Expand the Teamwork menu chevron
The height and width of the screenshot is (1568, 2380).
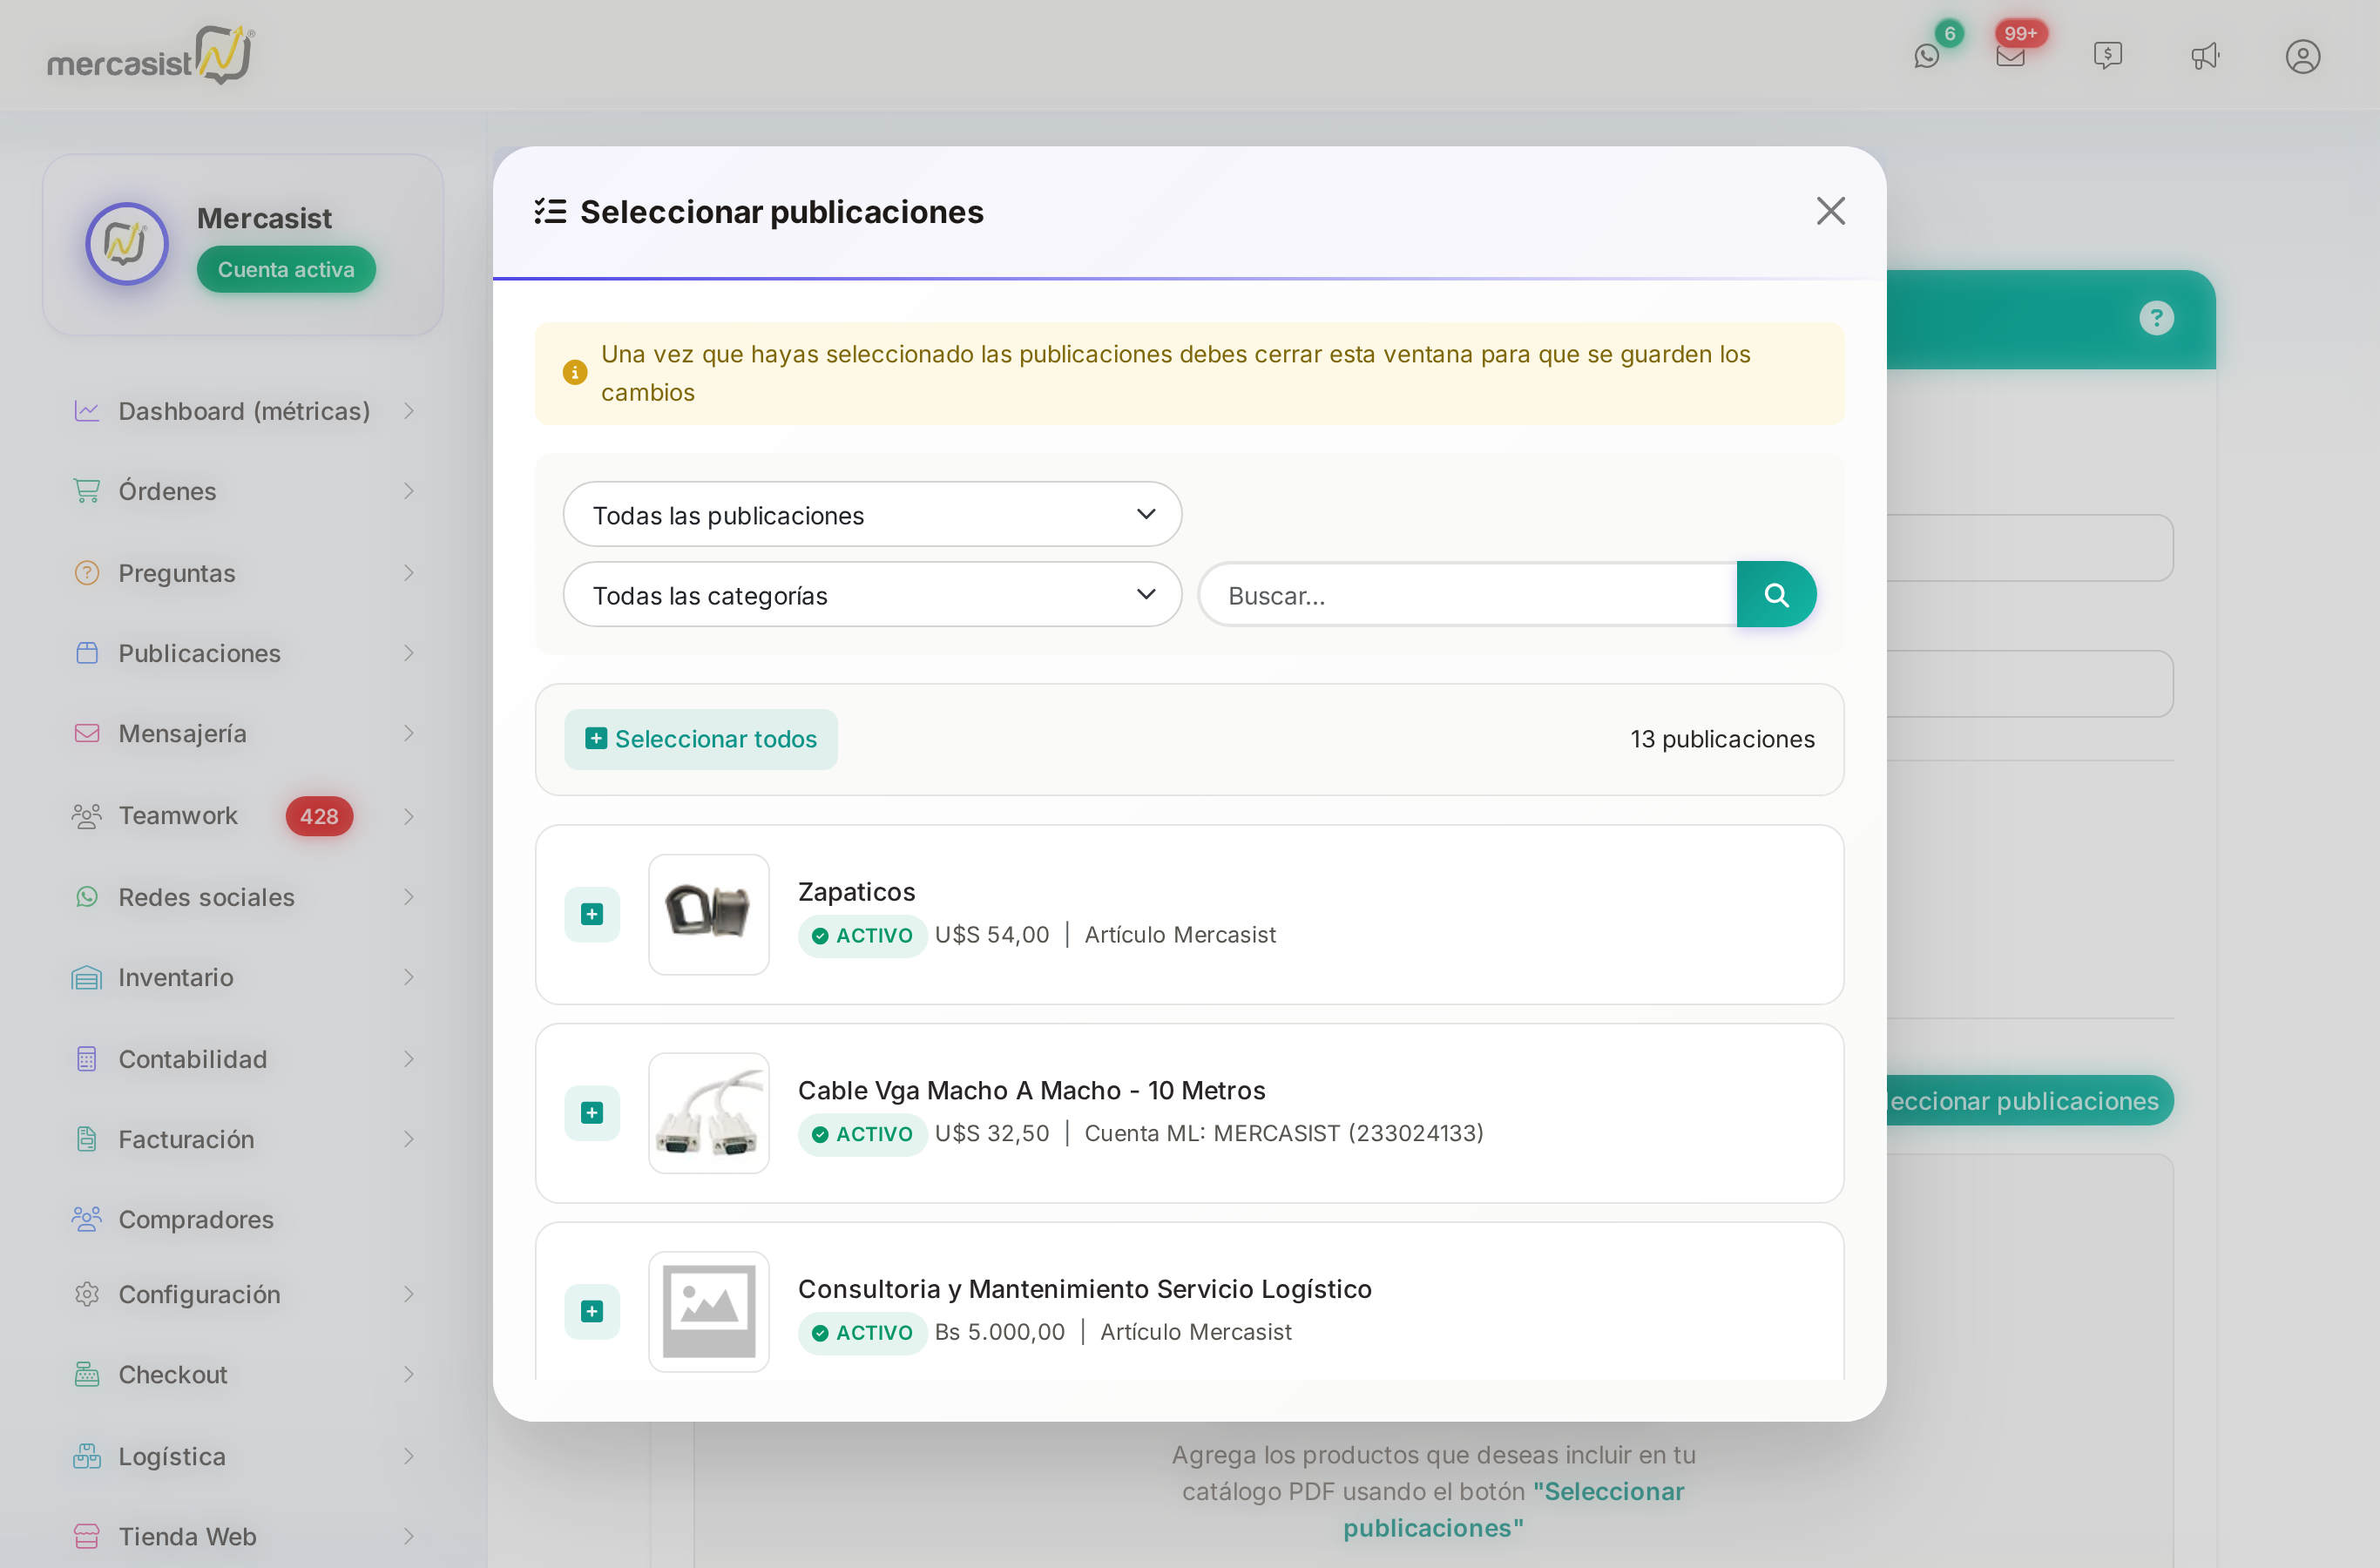pos(408,816)
